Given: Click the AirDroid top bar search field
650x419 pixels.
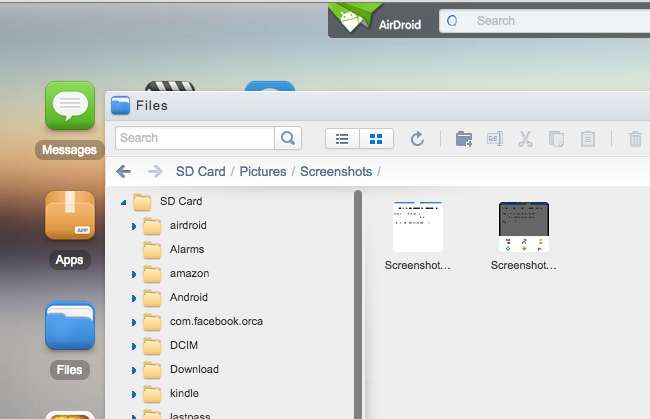Looking at the screenshot, I should (544, 21).
